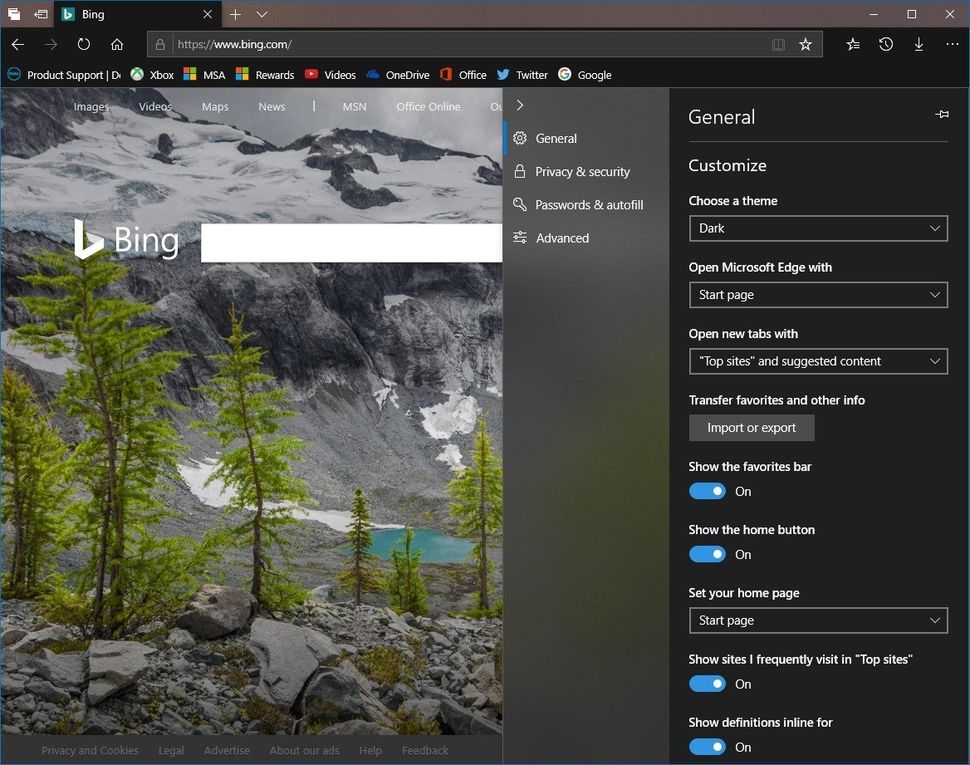Open Bing Images from the navigation bar
The image size is (970, 765).
(90, 106)
